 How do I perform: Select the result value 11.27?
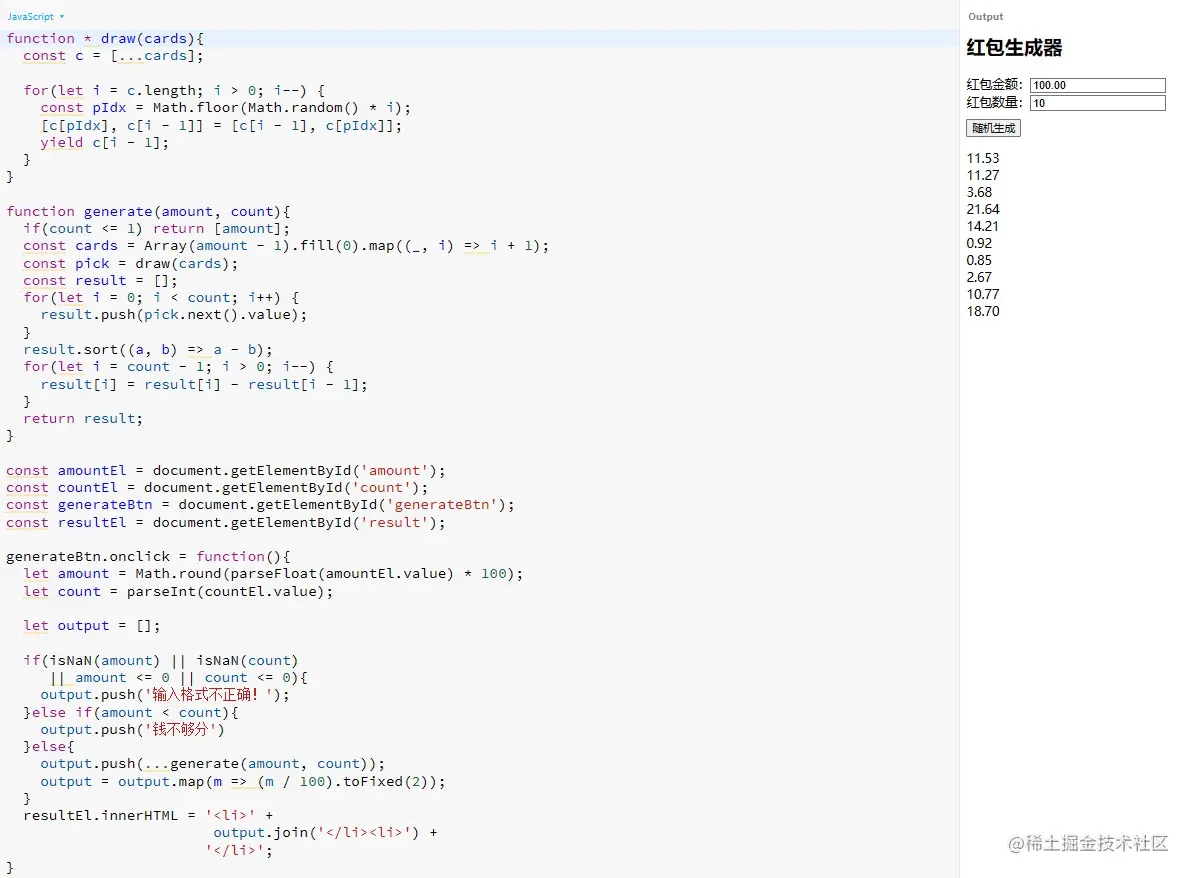pos(982,175)
